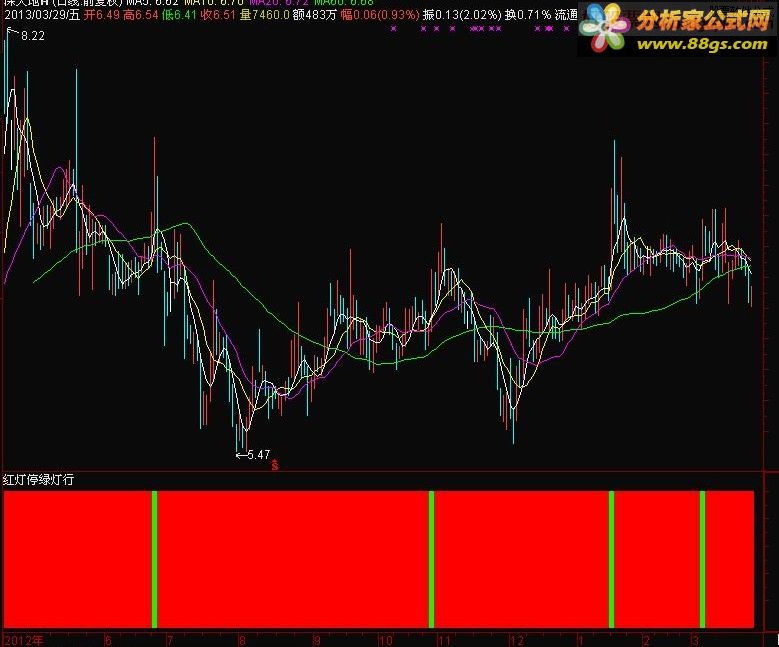This screenshot has width=779, height=647.
Task: Click the analyst formula site logo
Action: coord(677,29)
